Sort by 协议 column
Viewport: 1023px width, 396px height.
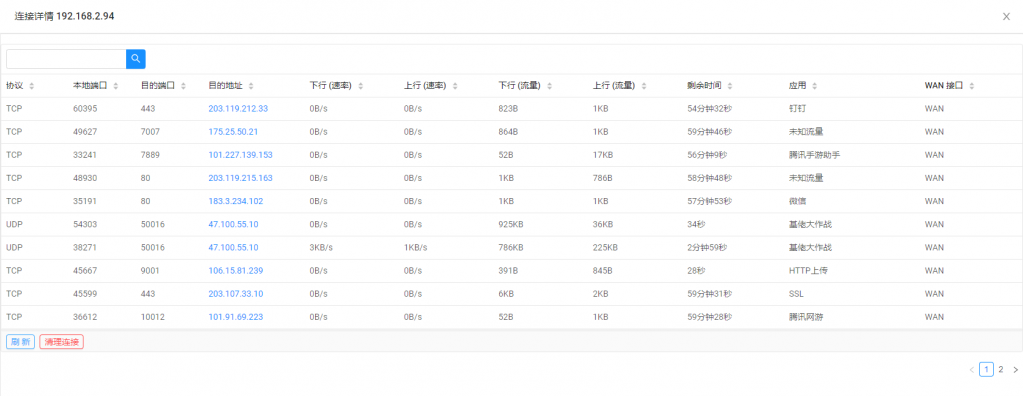32,86
